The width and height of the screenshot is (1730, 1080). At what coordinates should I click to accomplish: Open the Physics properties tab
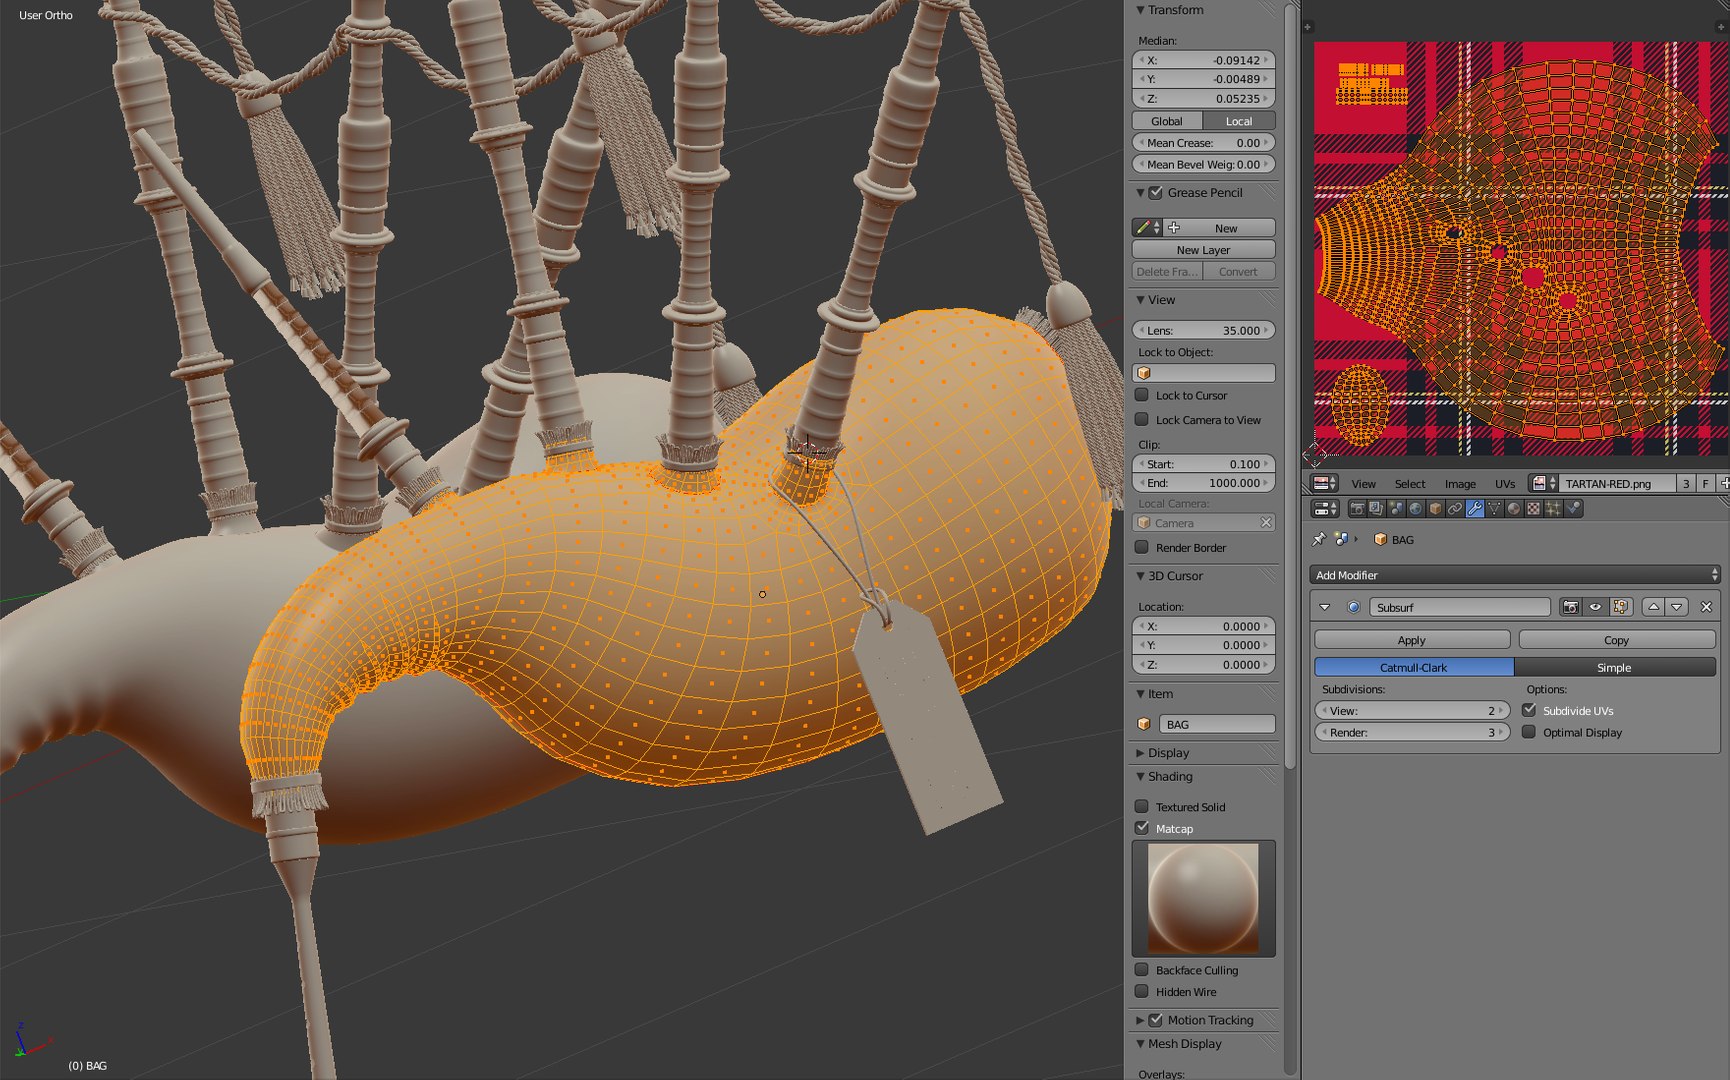pyautogui.click(x=1573, y=509)
